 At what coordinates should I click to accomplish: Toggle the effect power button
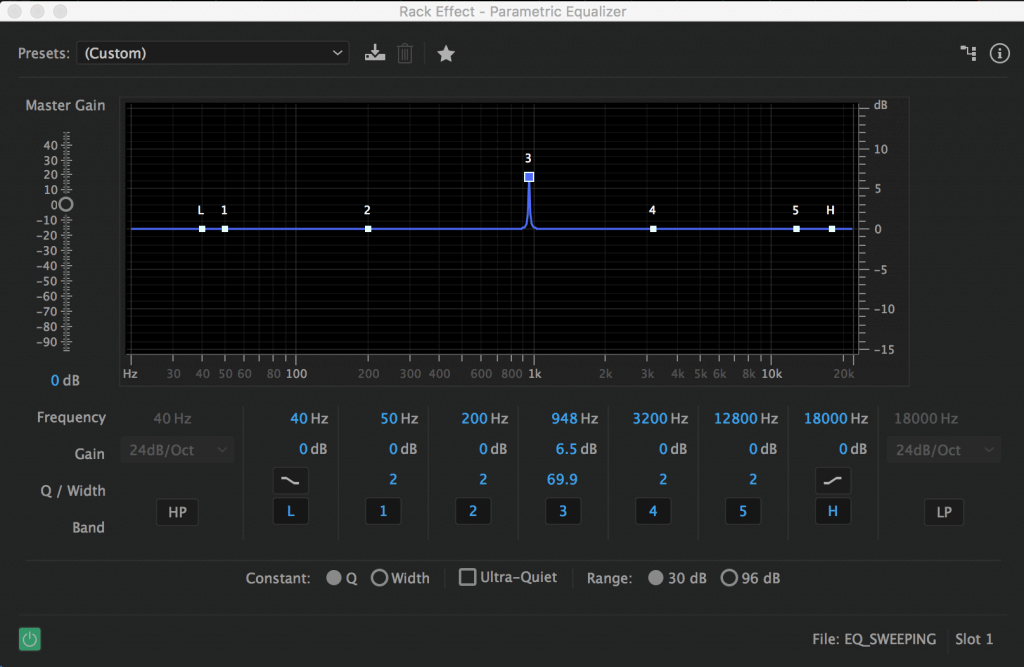[29, 638]
